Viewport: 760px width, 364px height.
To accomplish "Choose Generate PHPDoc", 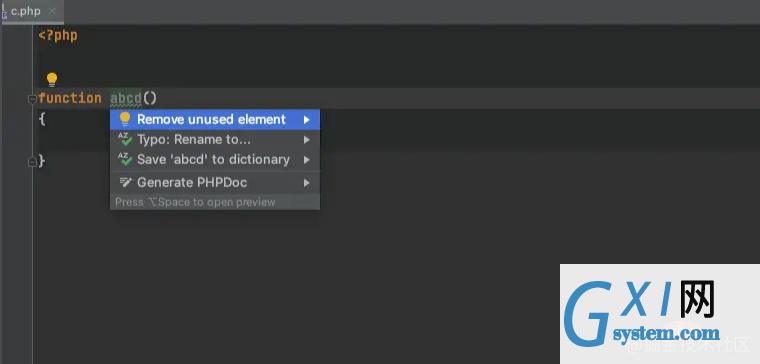I will pyautogui.click(x=215, y=182).
